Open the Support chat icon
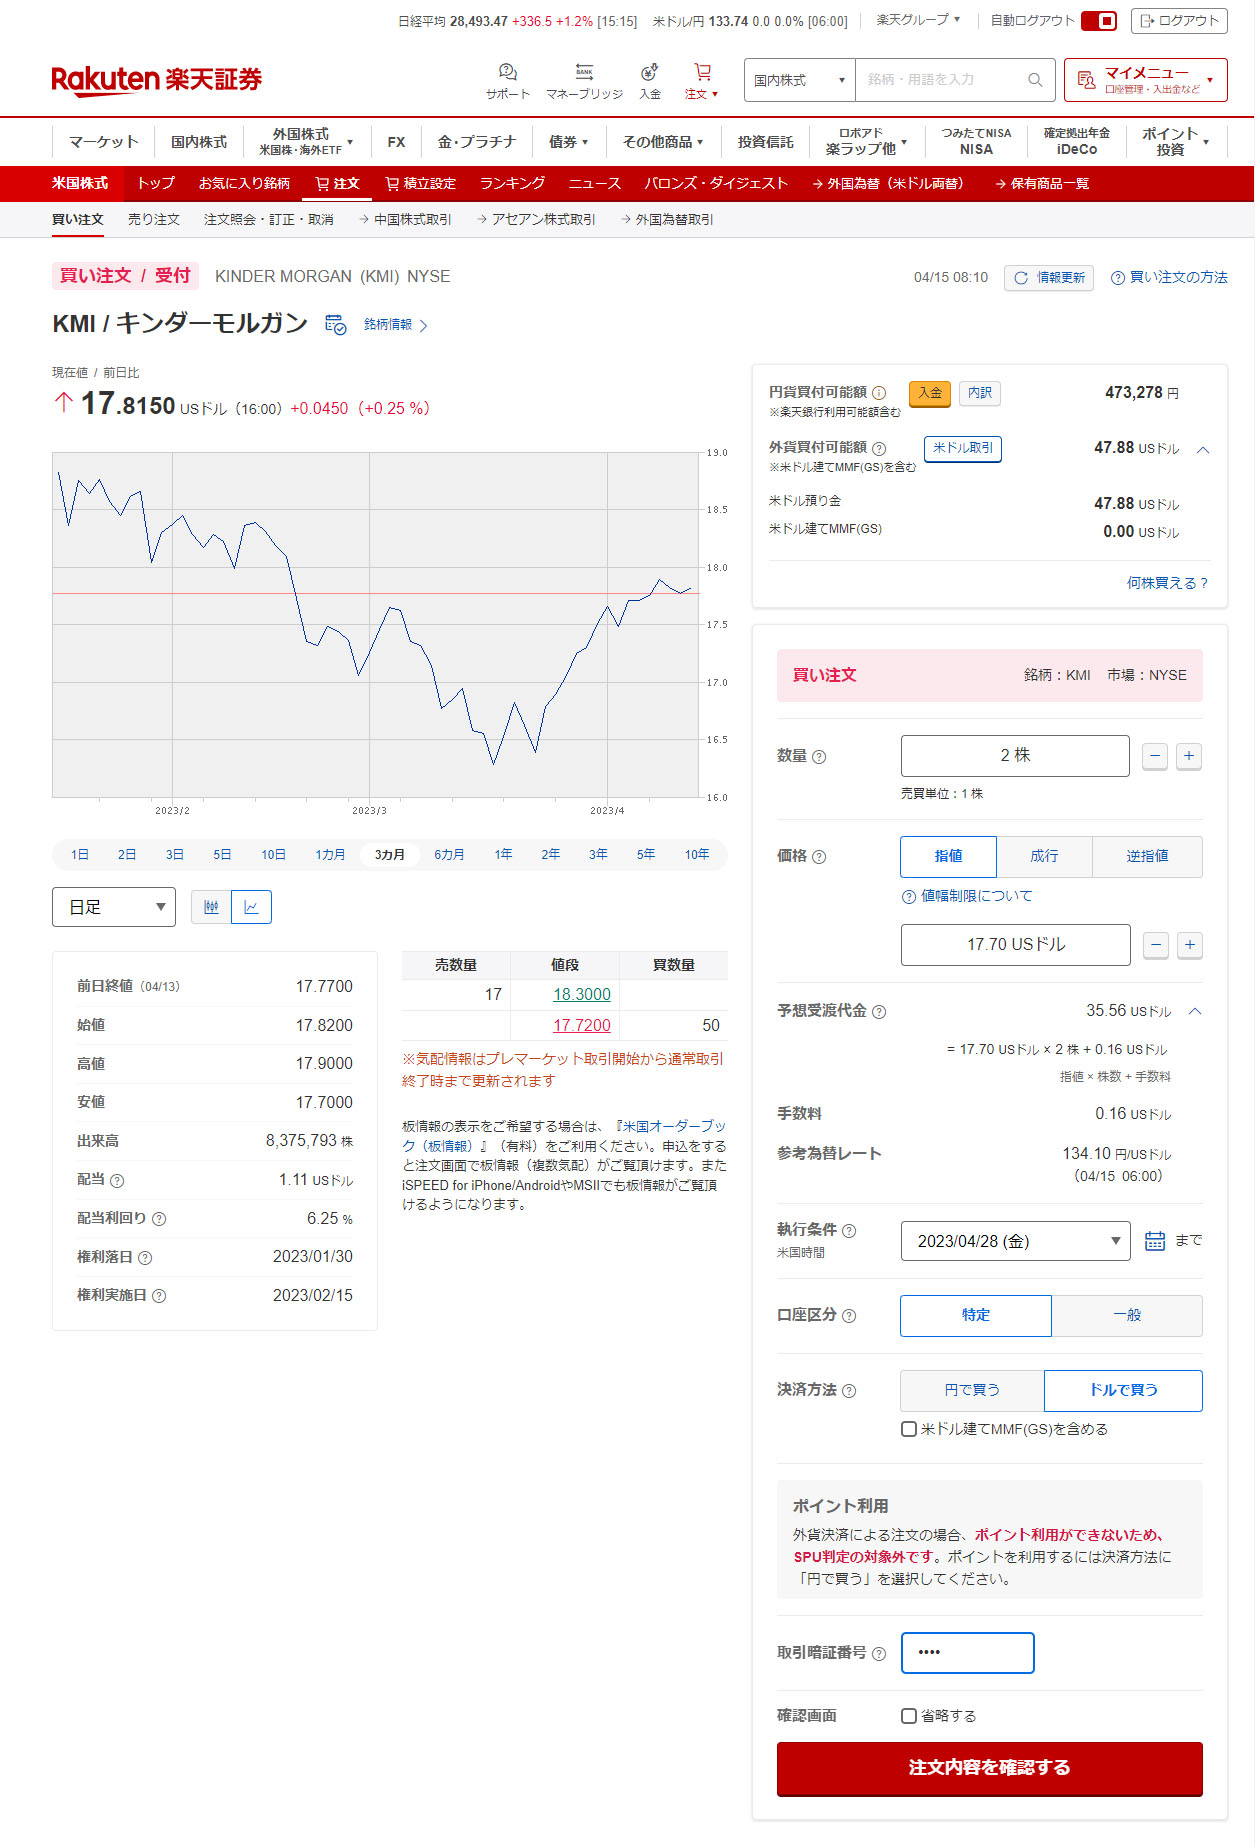This screenshot has width=1255, height=1846. coord(507,73)
